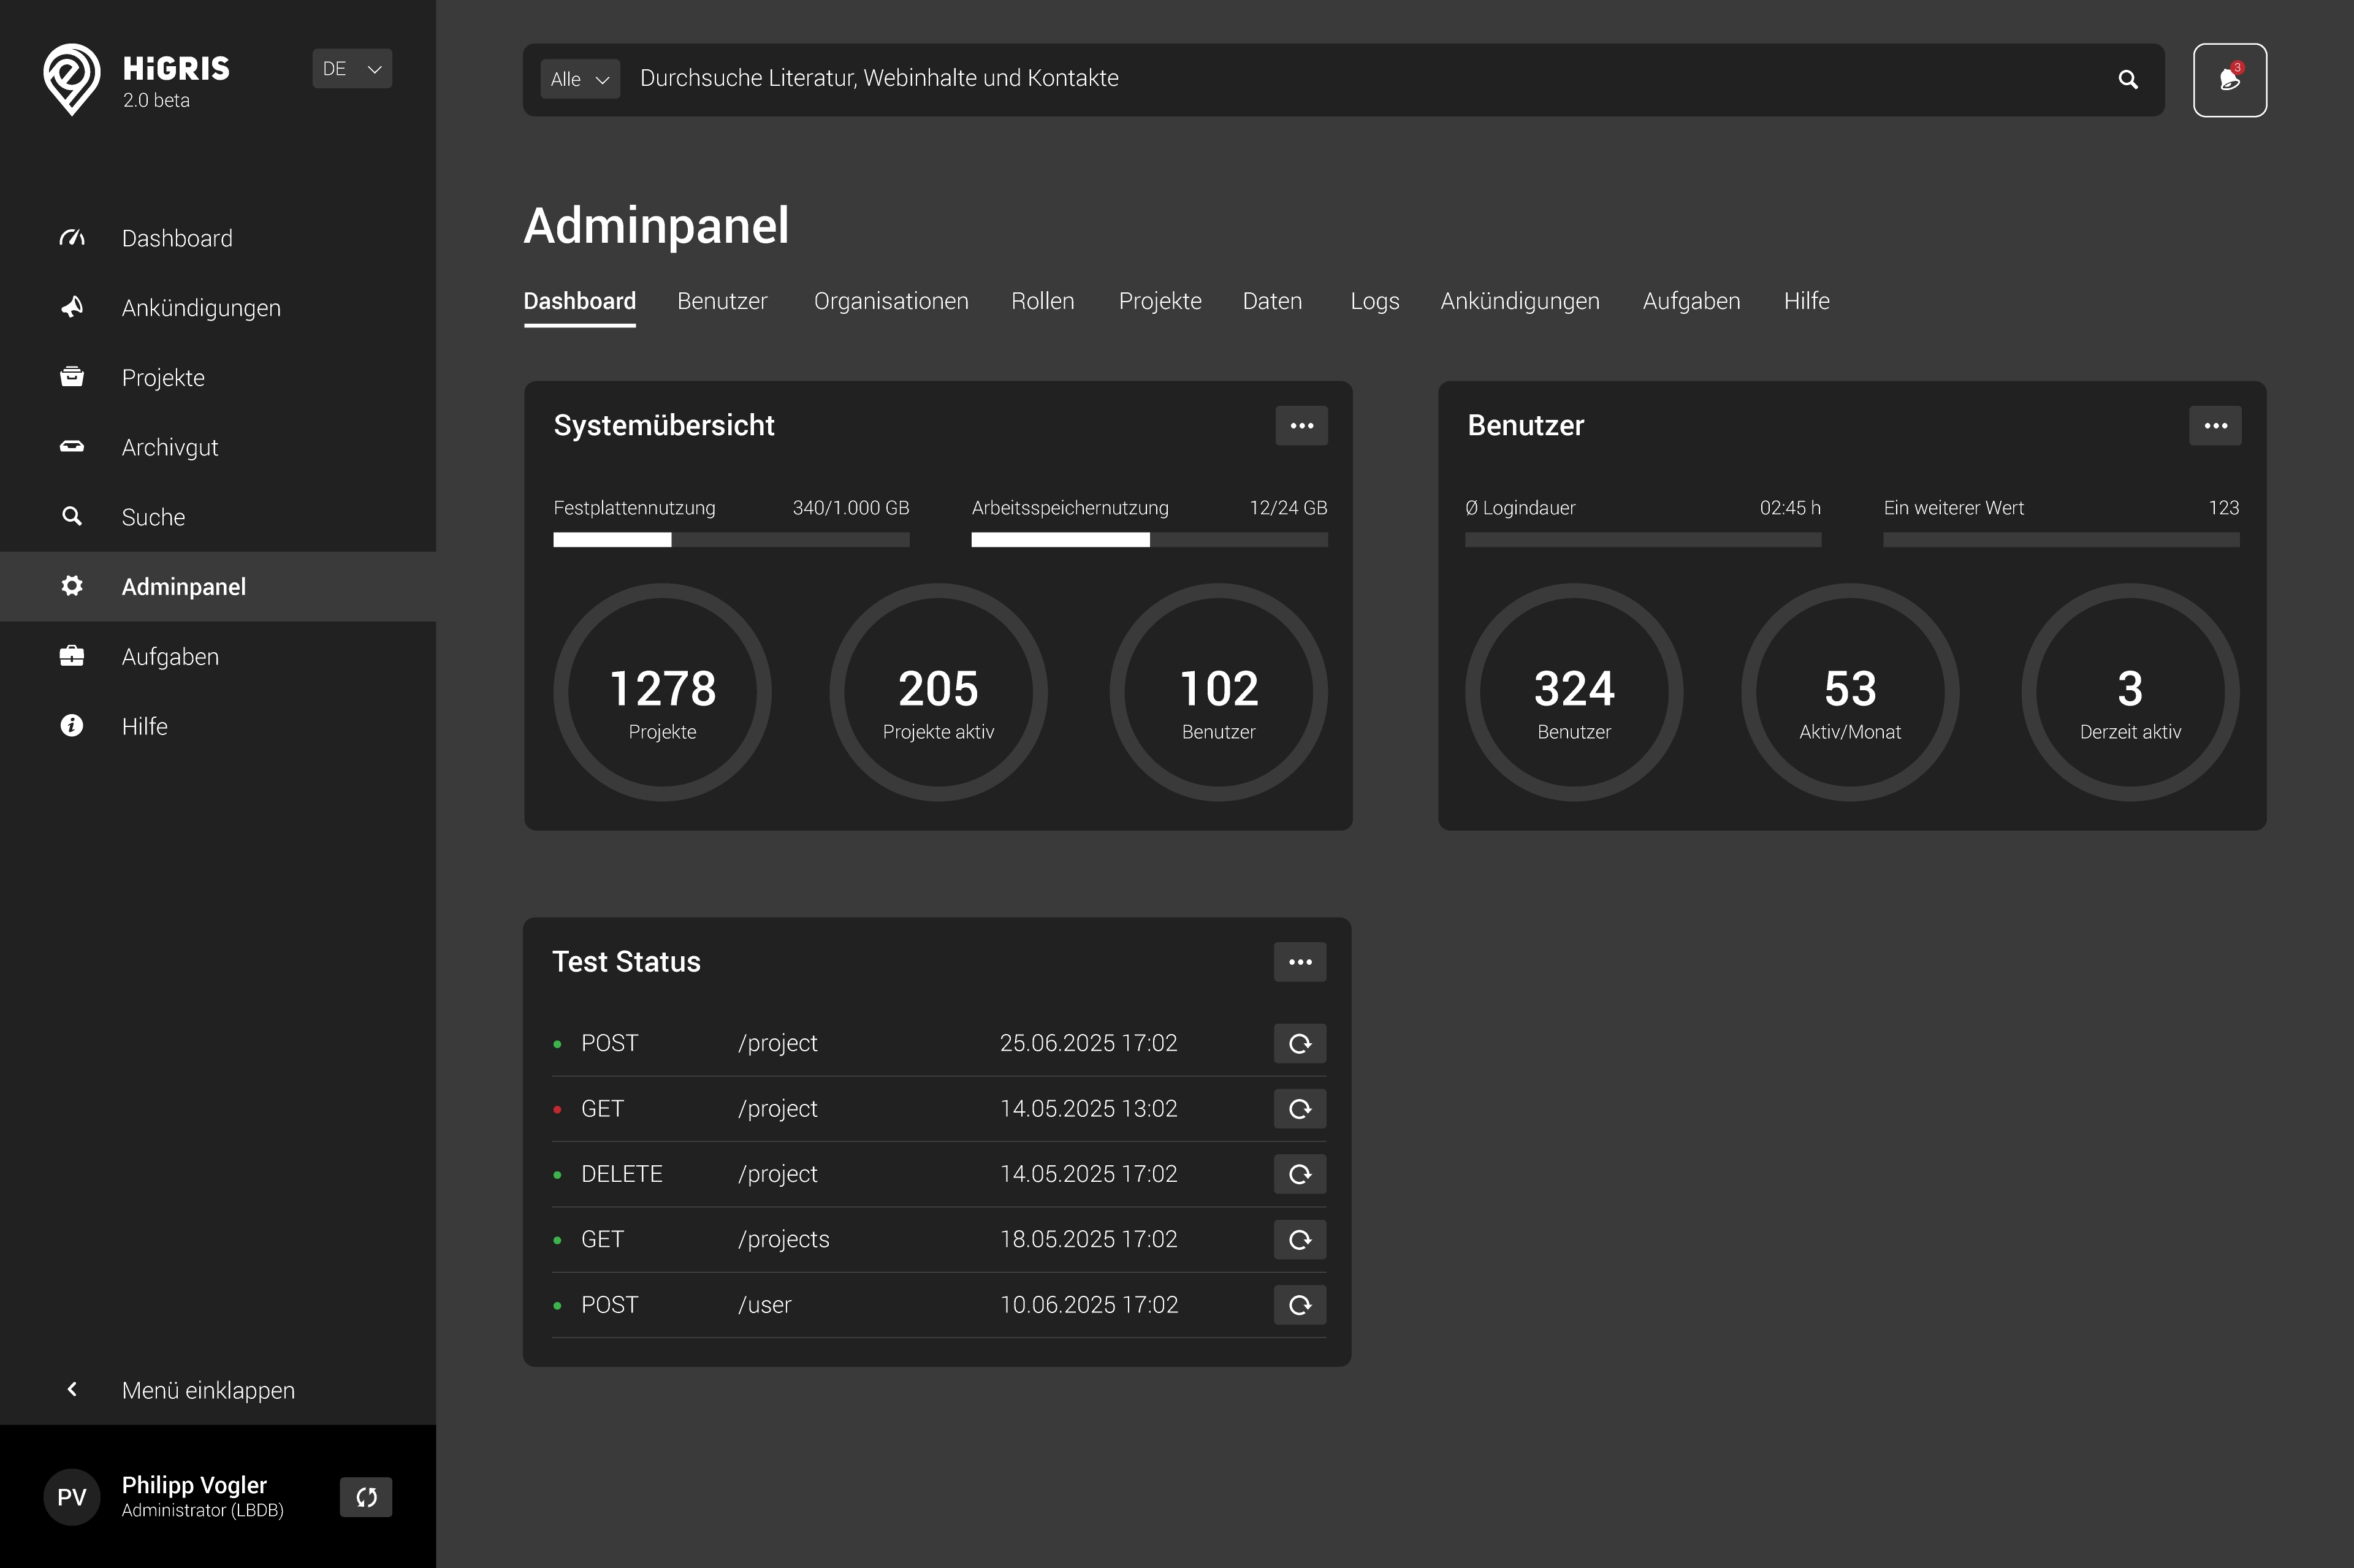
Task: Switch to the Organisationen tab
Action: pyautogui.click(x=890, y=301)
